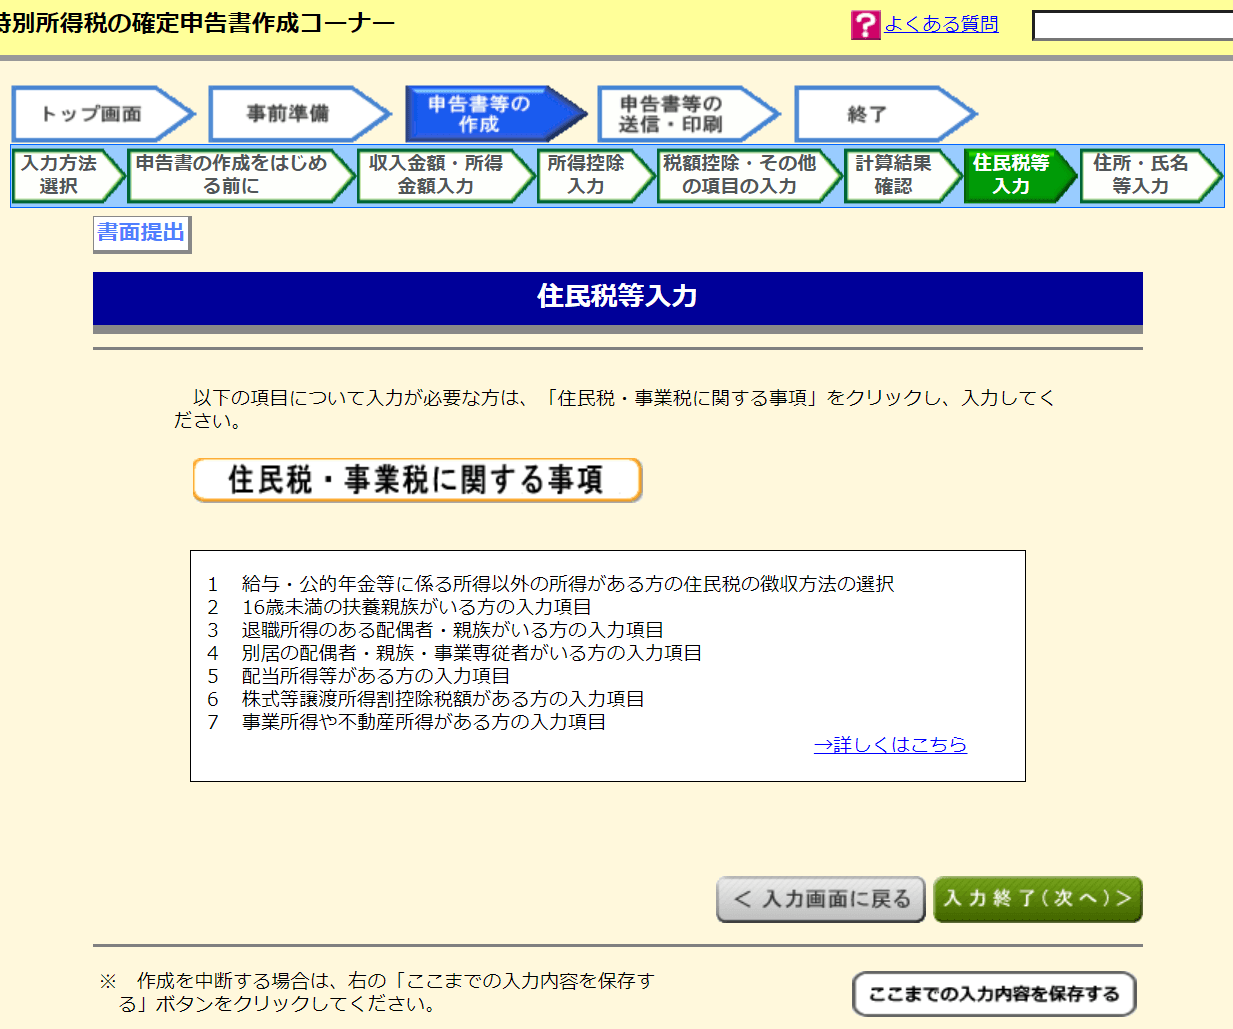Open the 申告書等の送信・印刷 step
The width and height of the screenshot is (1233, 1029).
point(688,114)
